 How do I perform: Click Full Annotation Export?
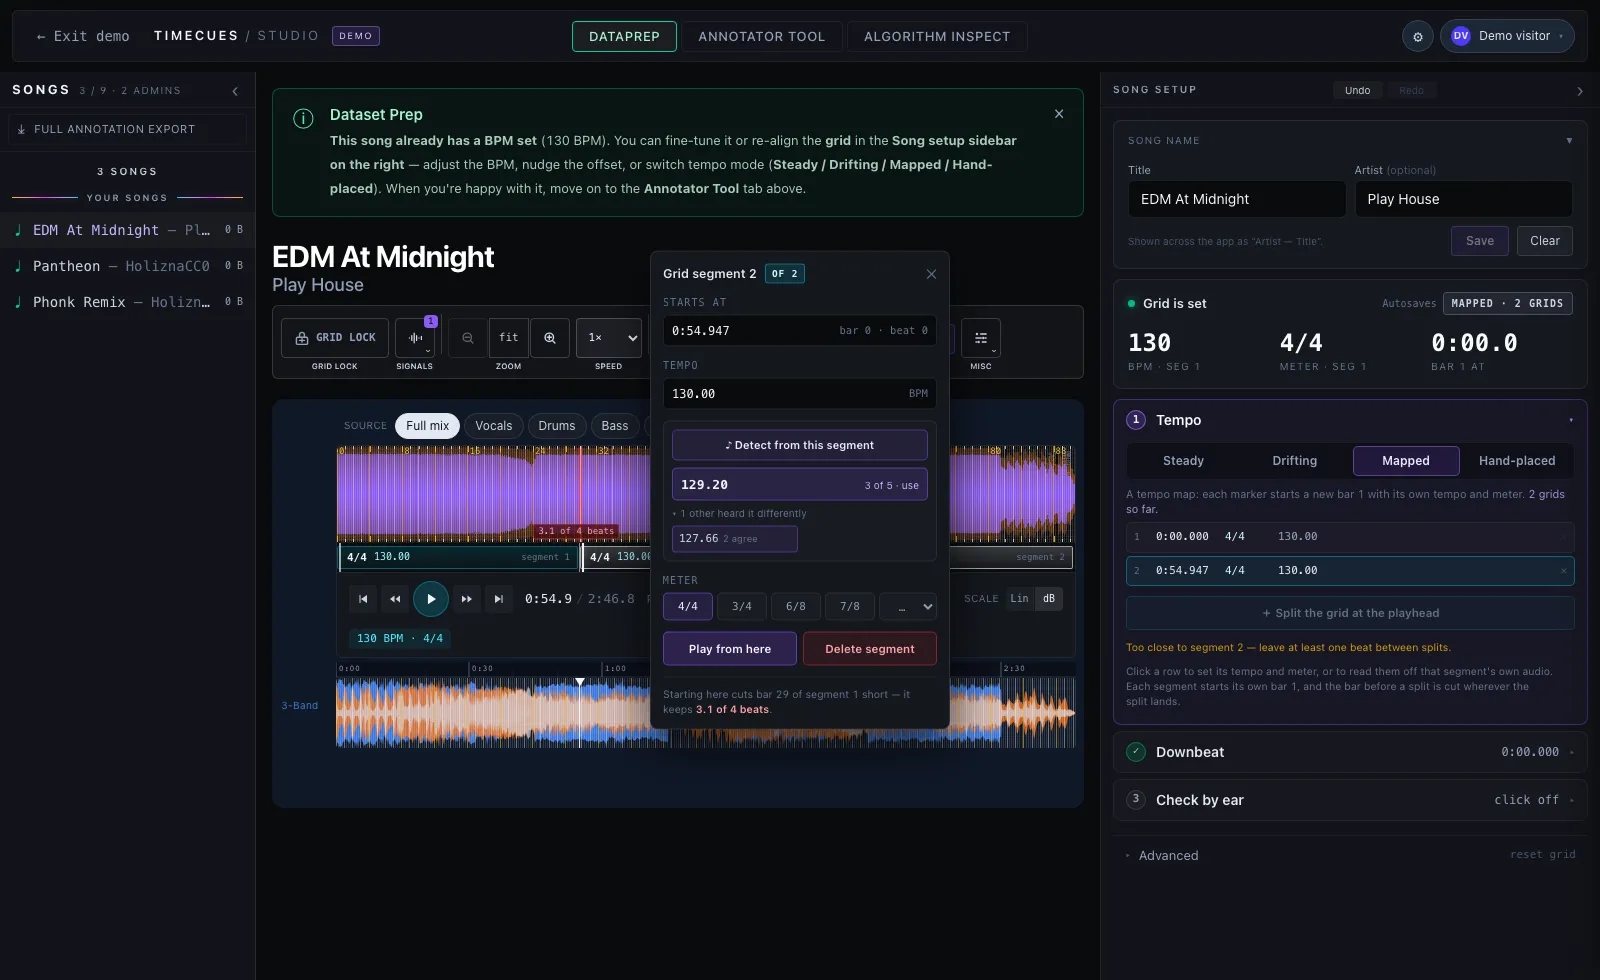coord(127,129)
